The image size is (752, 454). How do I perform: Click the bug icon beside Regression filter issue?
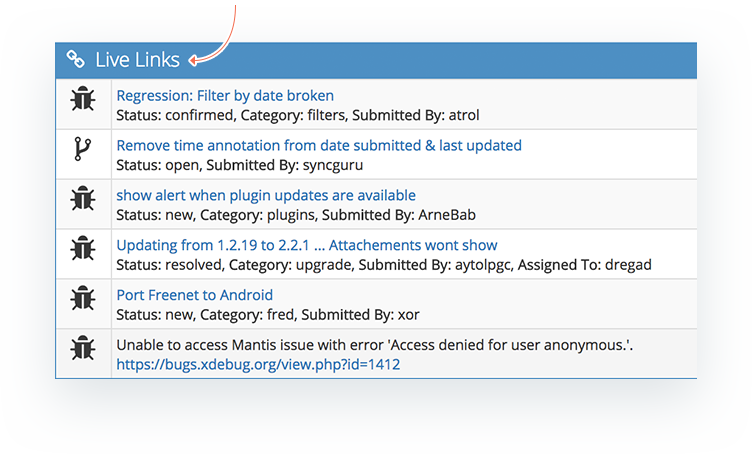(x=83, y=99)
